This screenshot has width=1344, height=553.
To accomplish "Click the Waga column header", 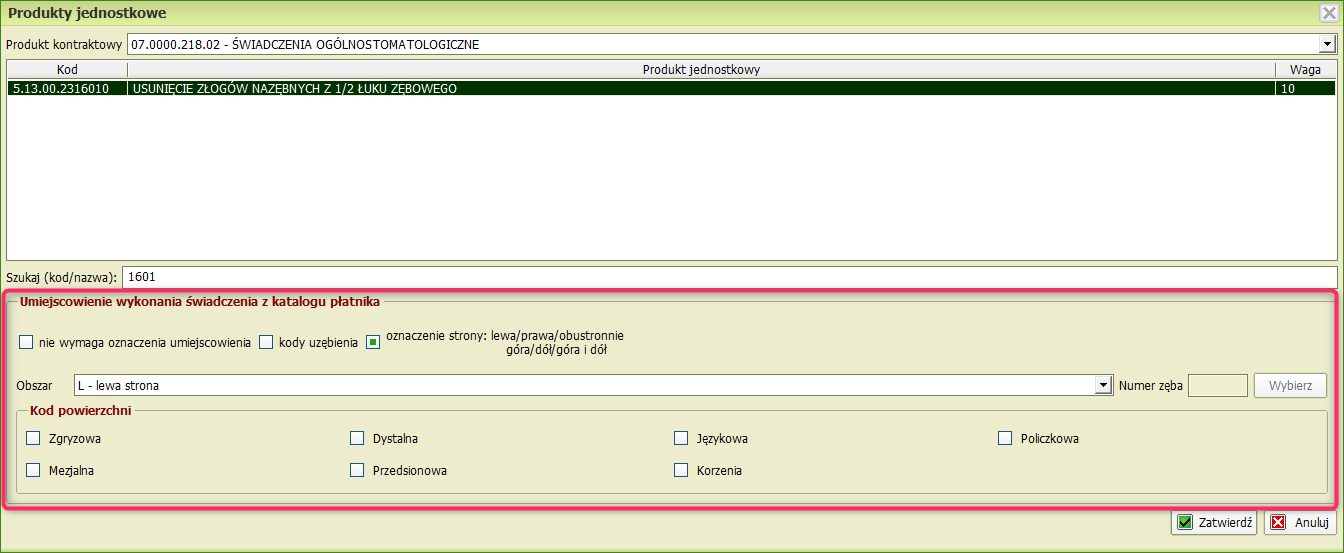I will (x=1305, y=70).
